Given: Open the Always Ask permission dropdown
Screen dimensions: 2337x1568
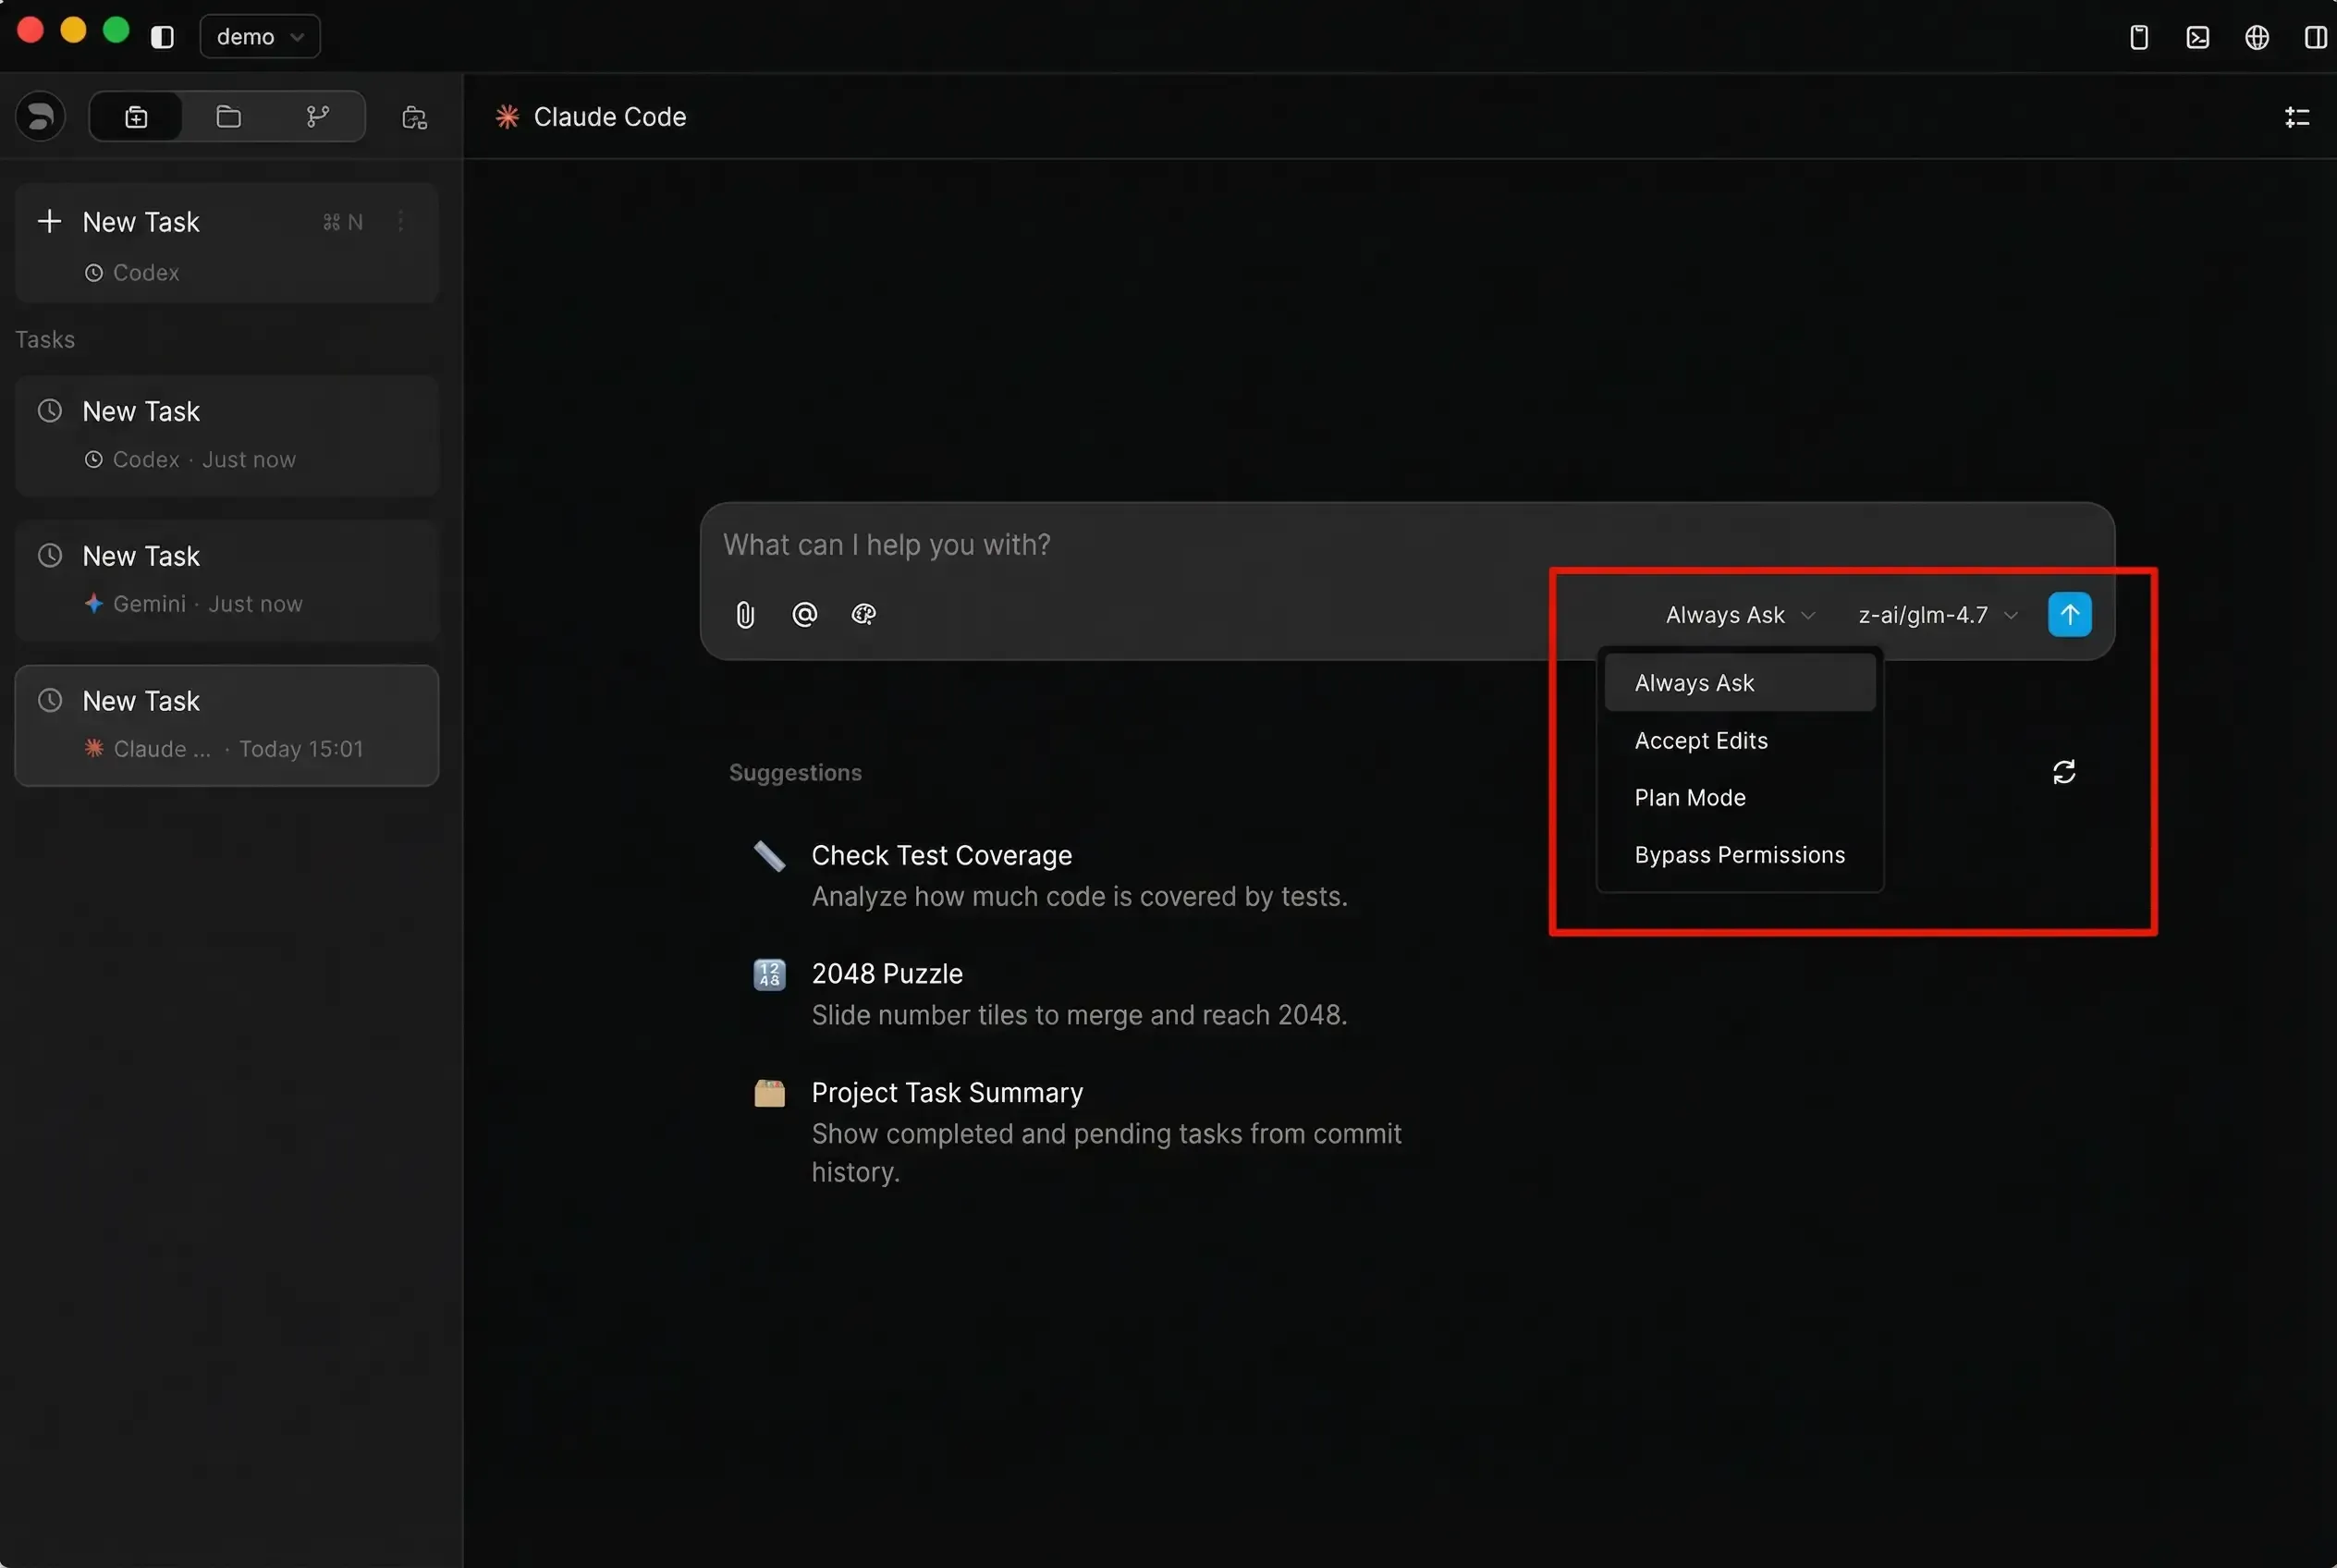Looking at the screenshot, I should [x=1738, y=614].
